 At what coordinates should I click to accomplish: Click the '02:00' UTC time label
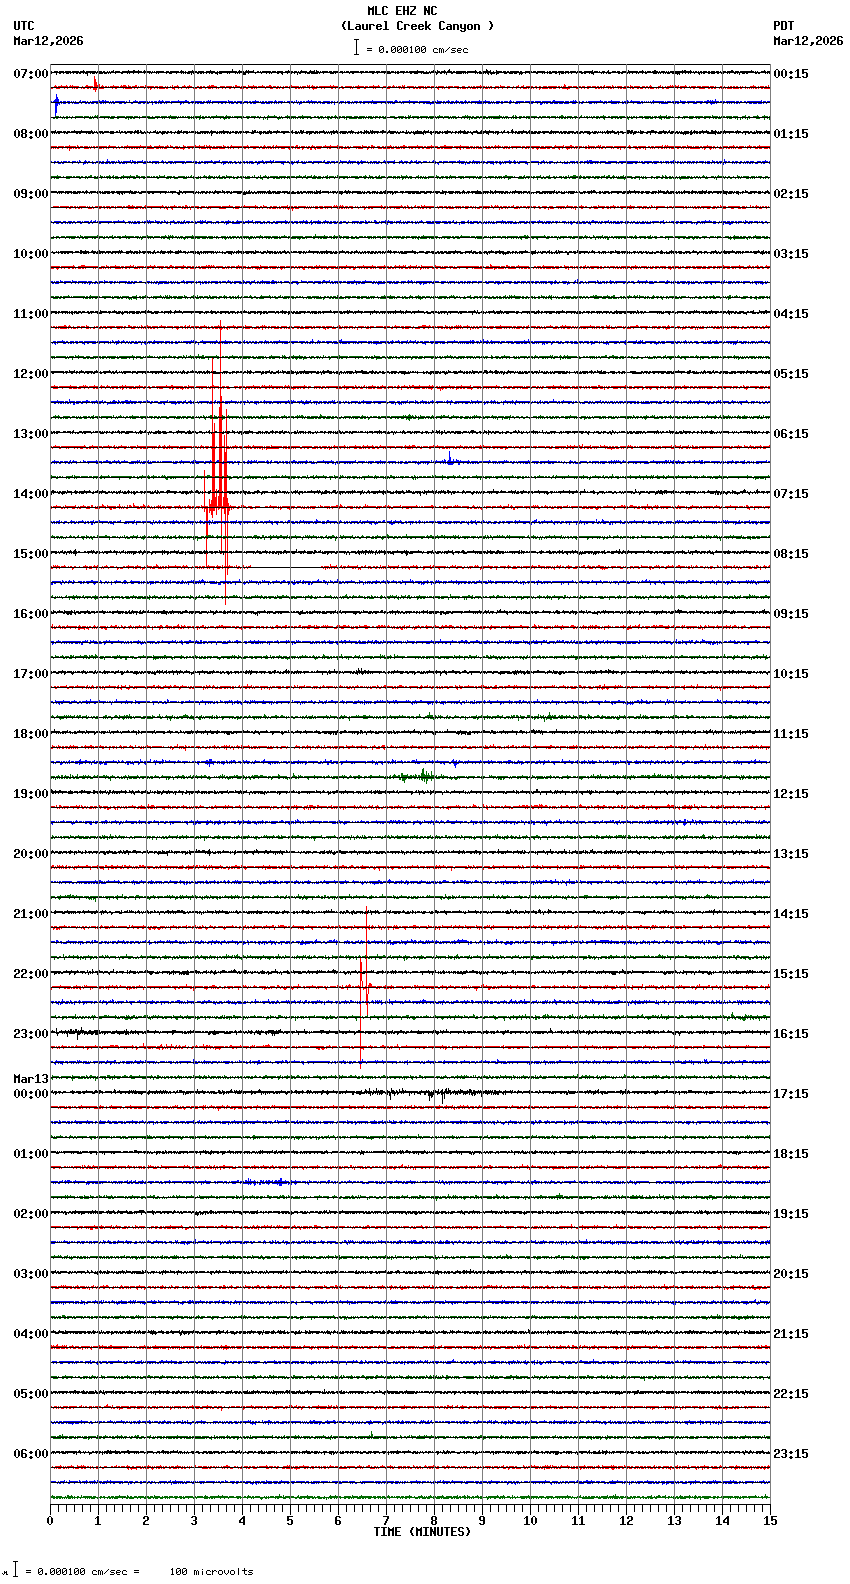tap(31, 1214)
